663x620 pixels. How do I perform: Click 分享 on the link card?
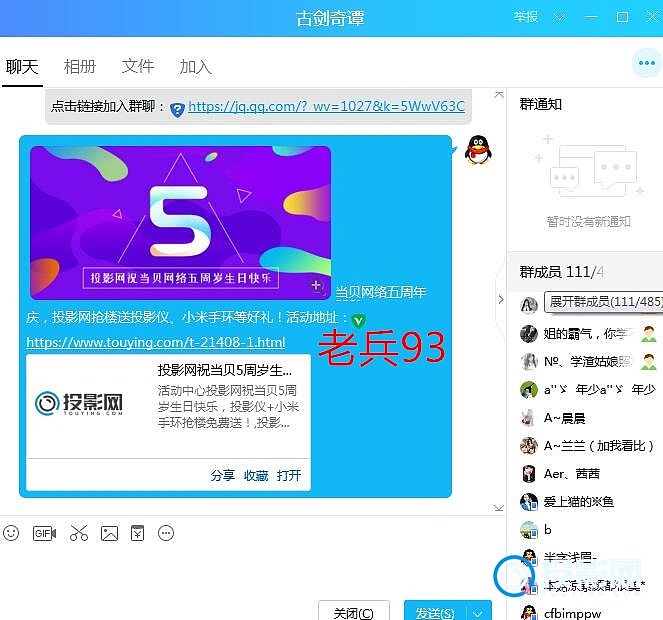(x=222, y=475)
